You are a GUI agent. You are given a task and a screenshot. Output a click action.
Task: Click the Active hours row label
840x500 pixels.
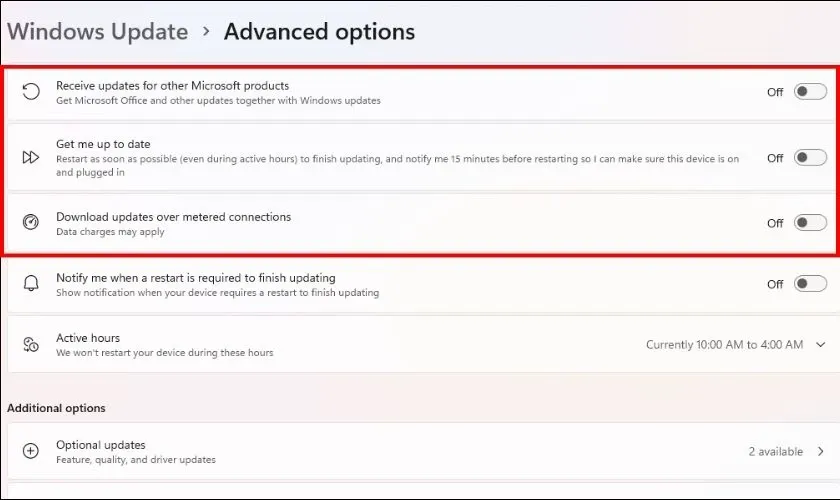point(88,338)
